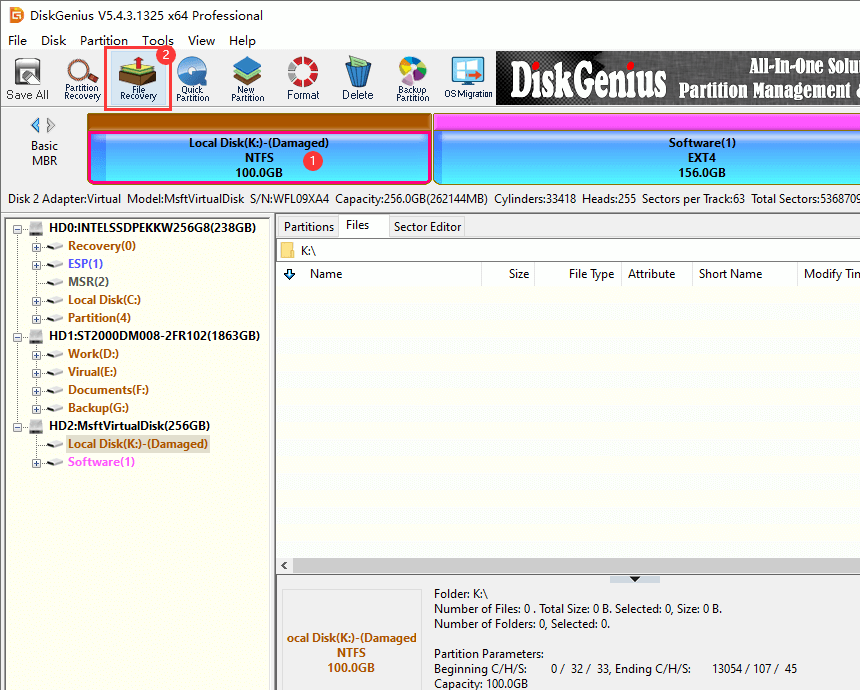Open the Backup Partition tool
The height and width of the screenshot is (690, 860).
click(x=412, y=79)
